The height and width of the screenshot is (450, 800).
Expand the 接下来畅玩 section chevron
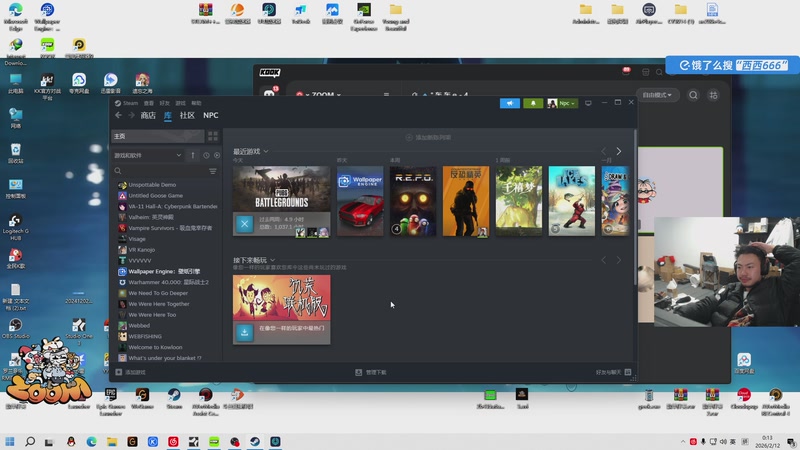click(272, 260)
